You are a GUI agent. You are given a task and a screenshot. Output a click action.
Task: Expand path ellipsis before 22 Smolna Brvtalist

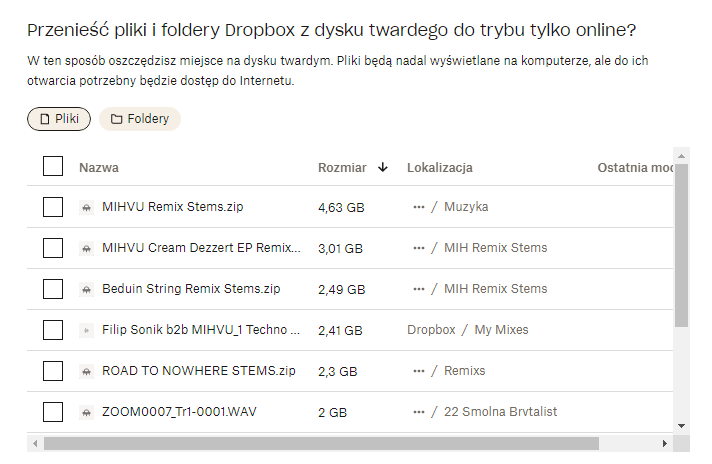[418, 412]
